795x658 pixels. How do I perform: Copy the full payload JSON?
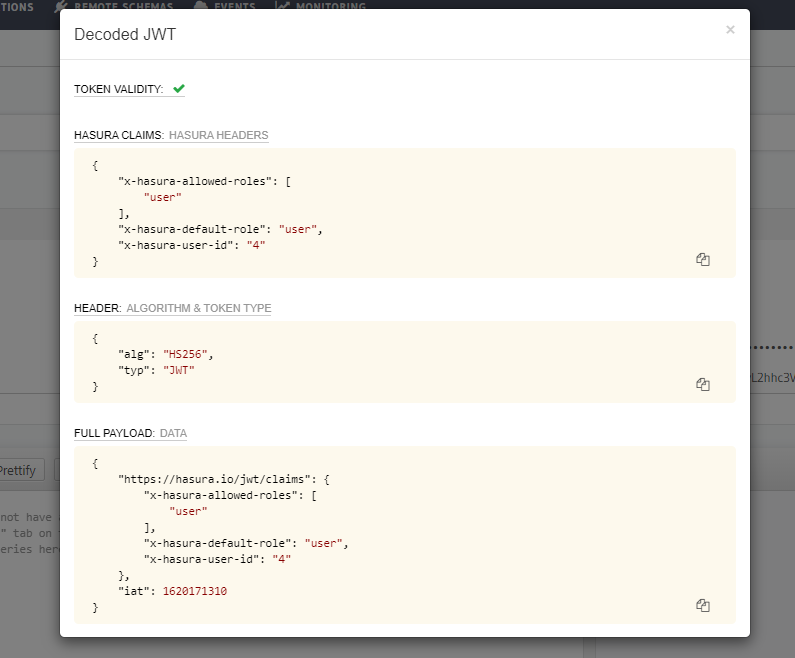(703, 605)
